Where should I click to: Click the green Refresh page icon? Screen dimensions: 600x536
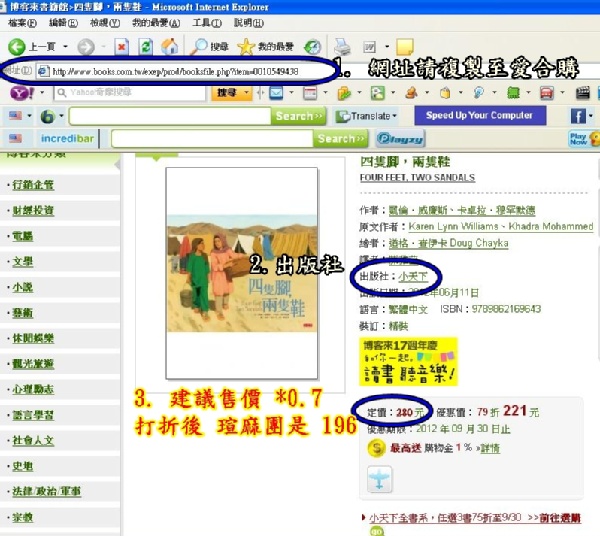tap(145, 46)
